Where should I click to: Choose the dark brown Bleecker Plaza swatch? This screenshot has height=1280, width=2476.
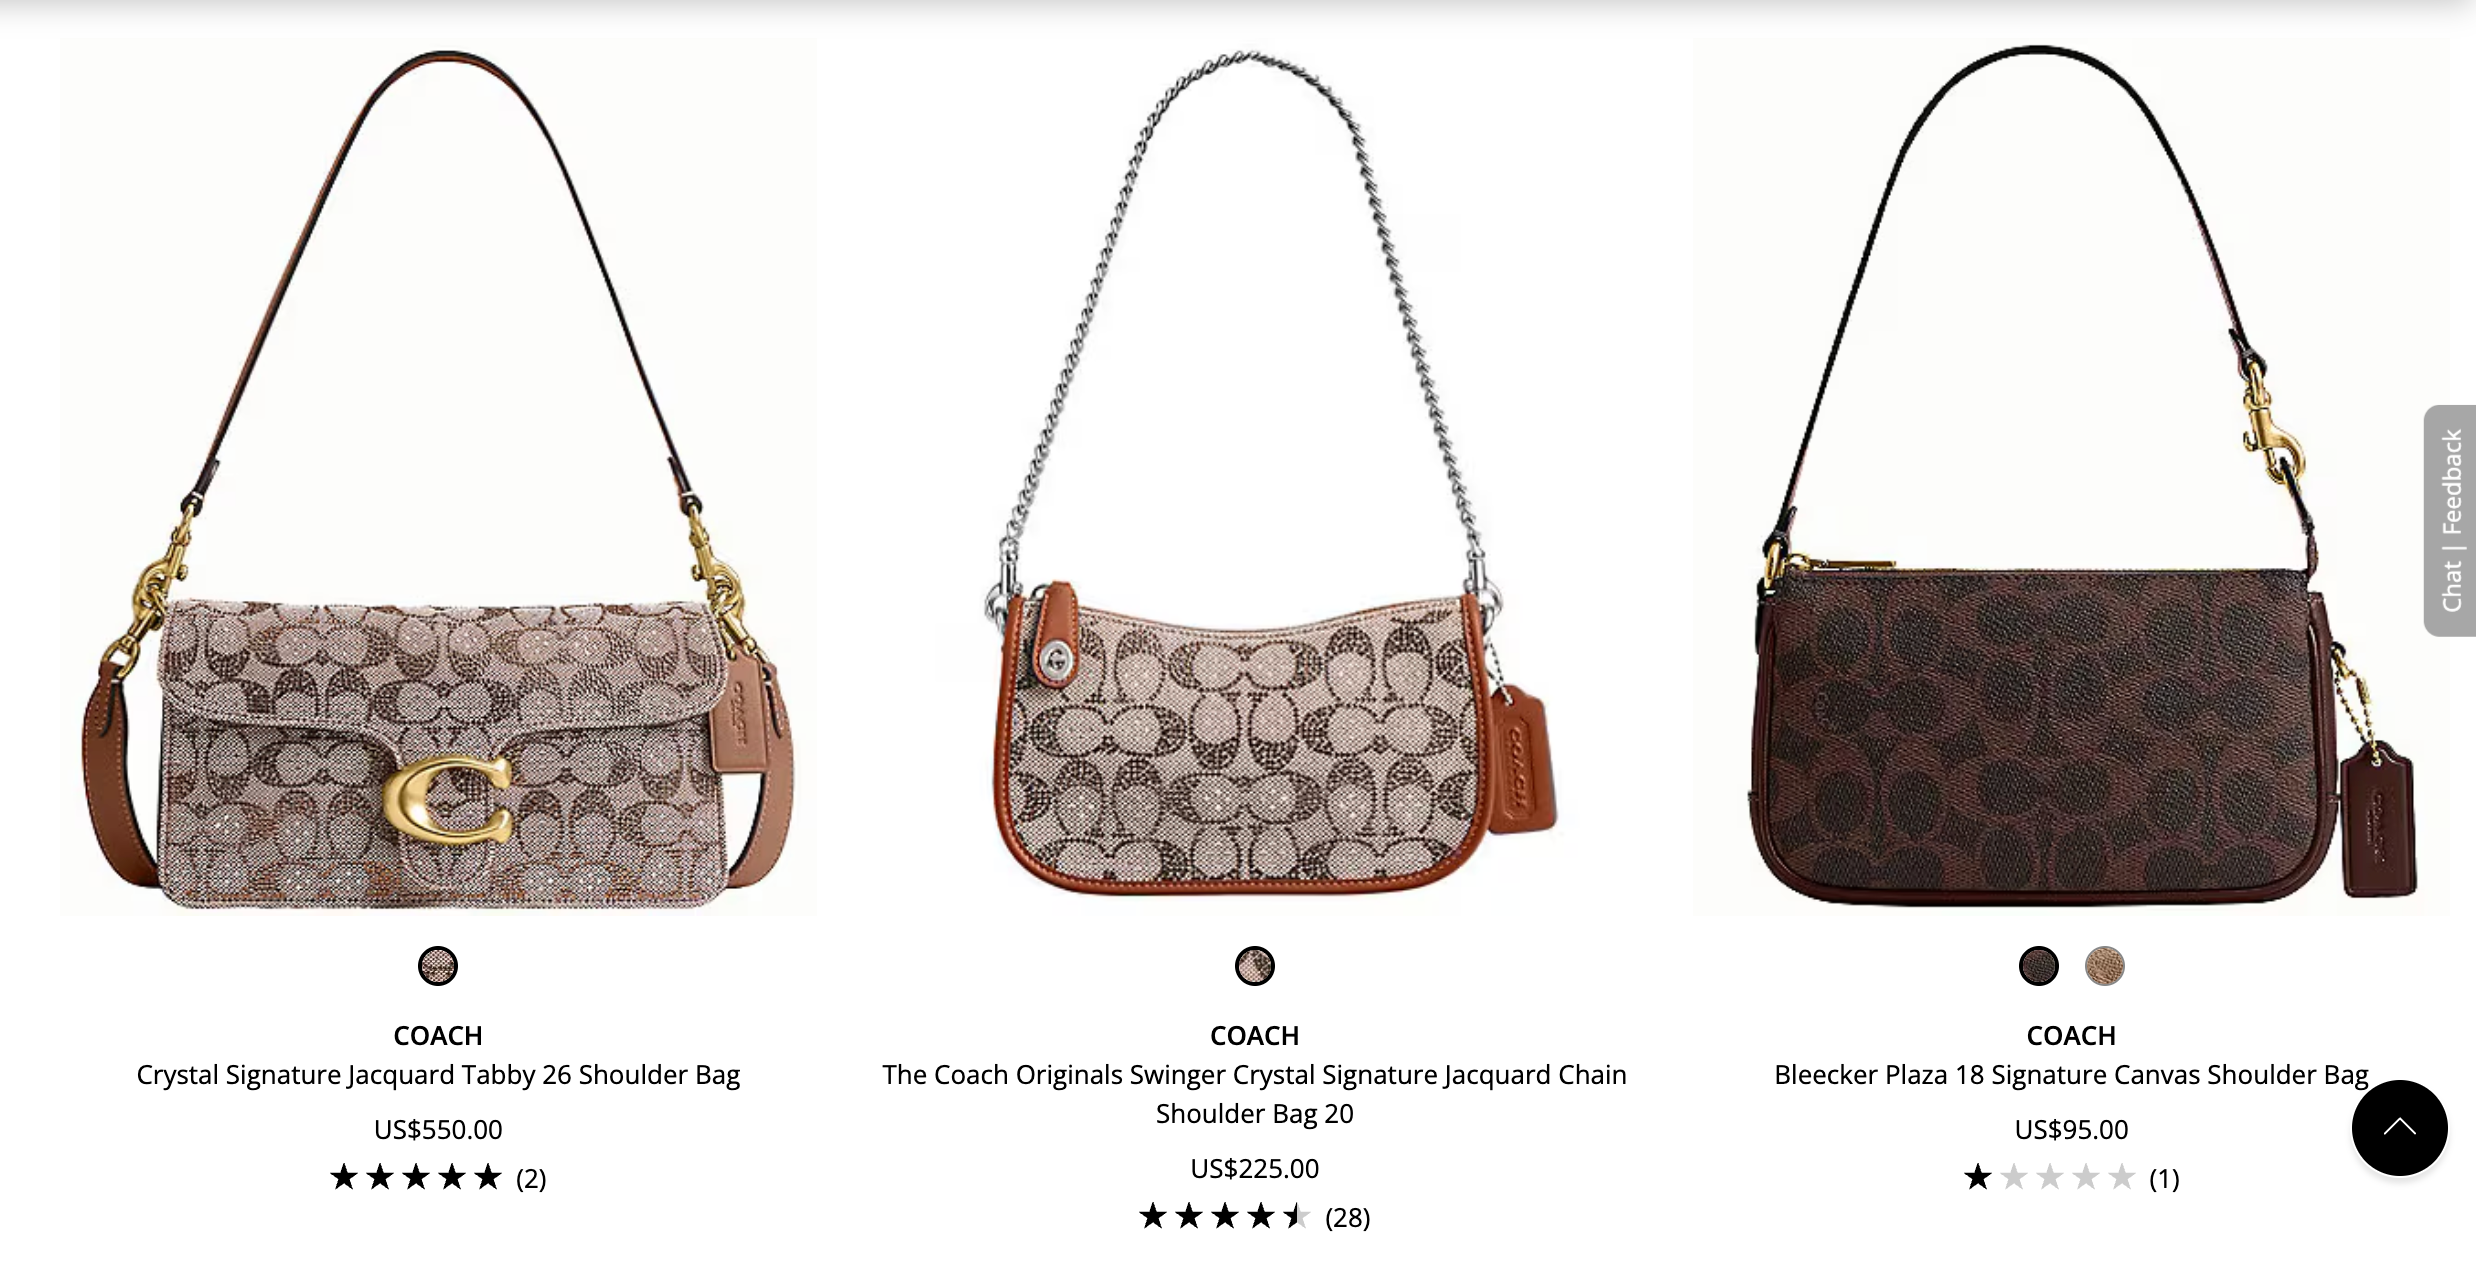tap(2039, 966)
